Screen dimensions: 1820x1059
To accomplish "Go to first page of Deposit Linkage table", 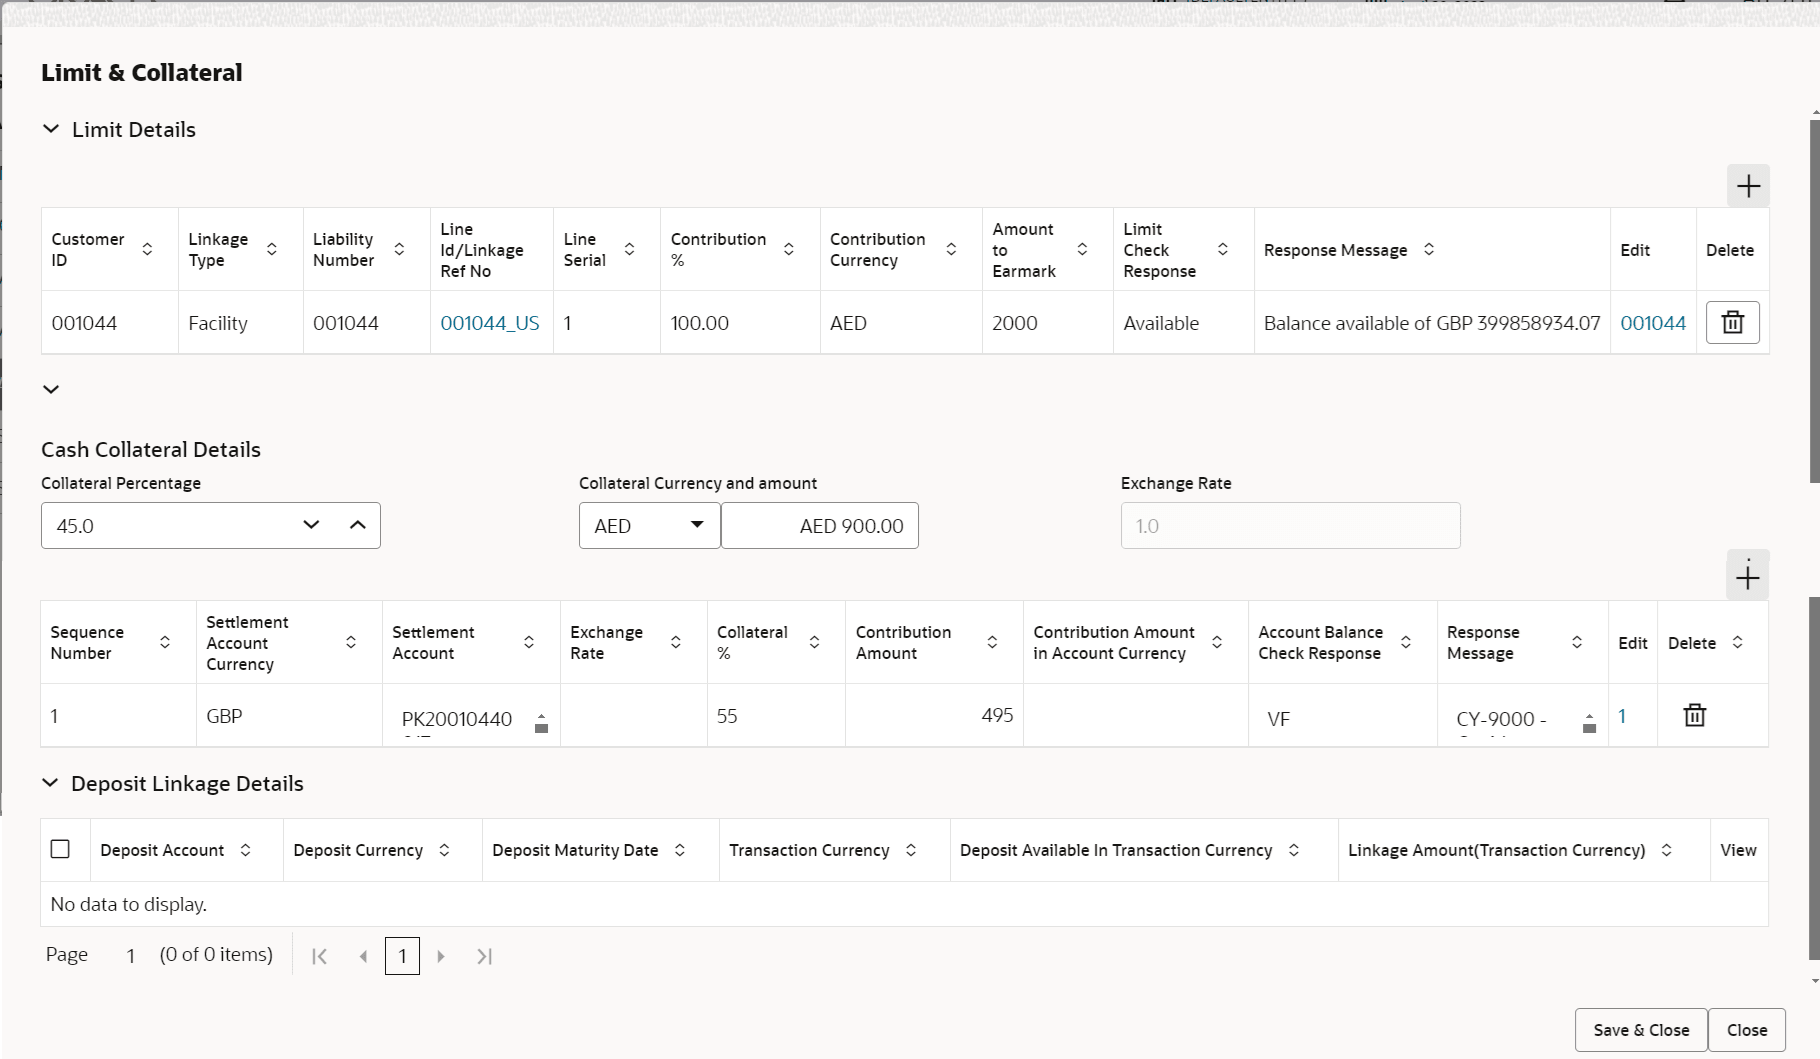I will (319, 956).
